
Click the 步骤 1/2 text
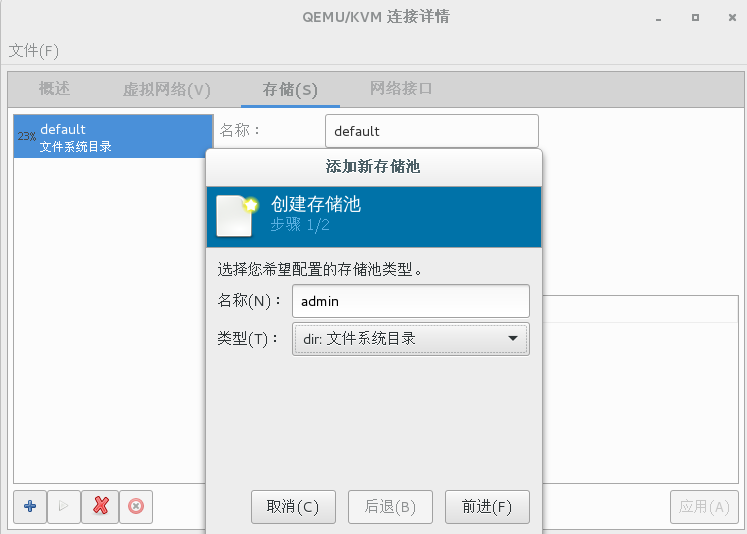click(300, 224)
